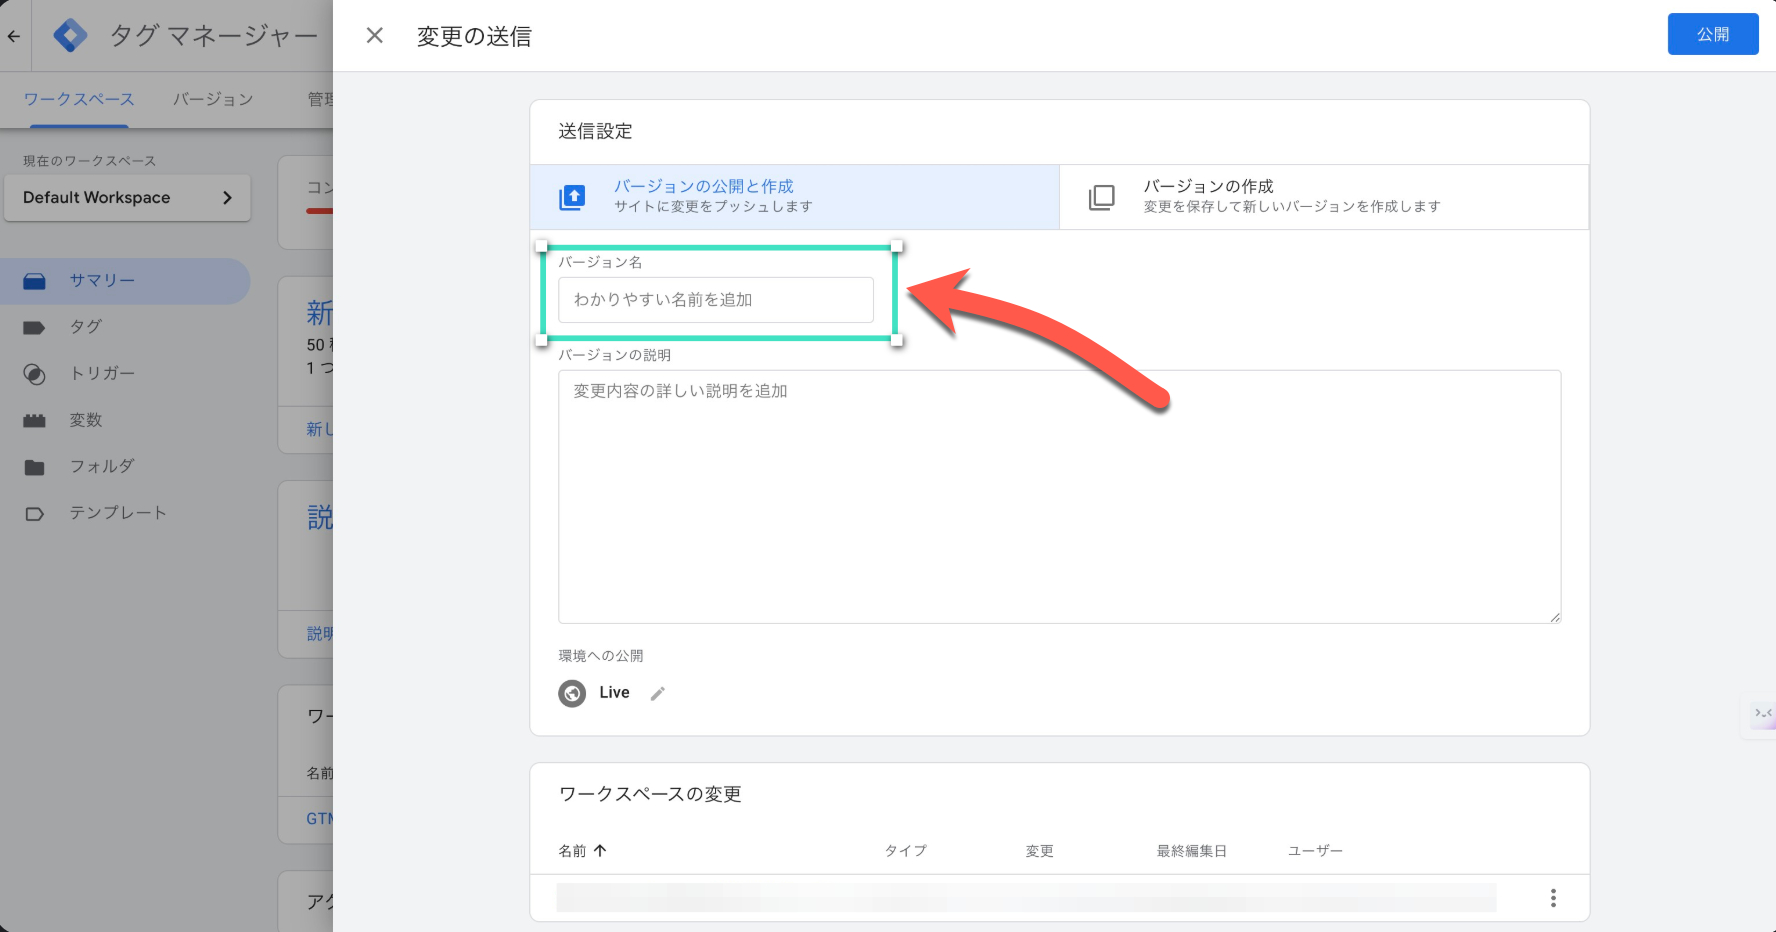Open the three-dot menu in changes row

pyautogui.click(x=1552, y=898)
